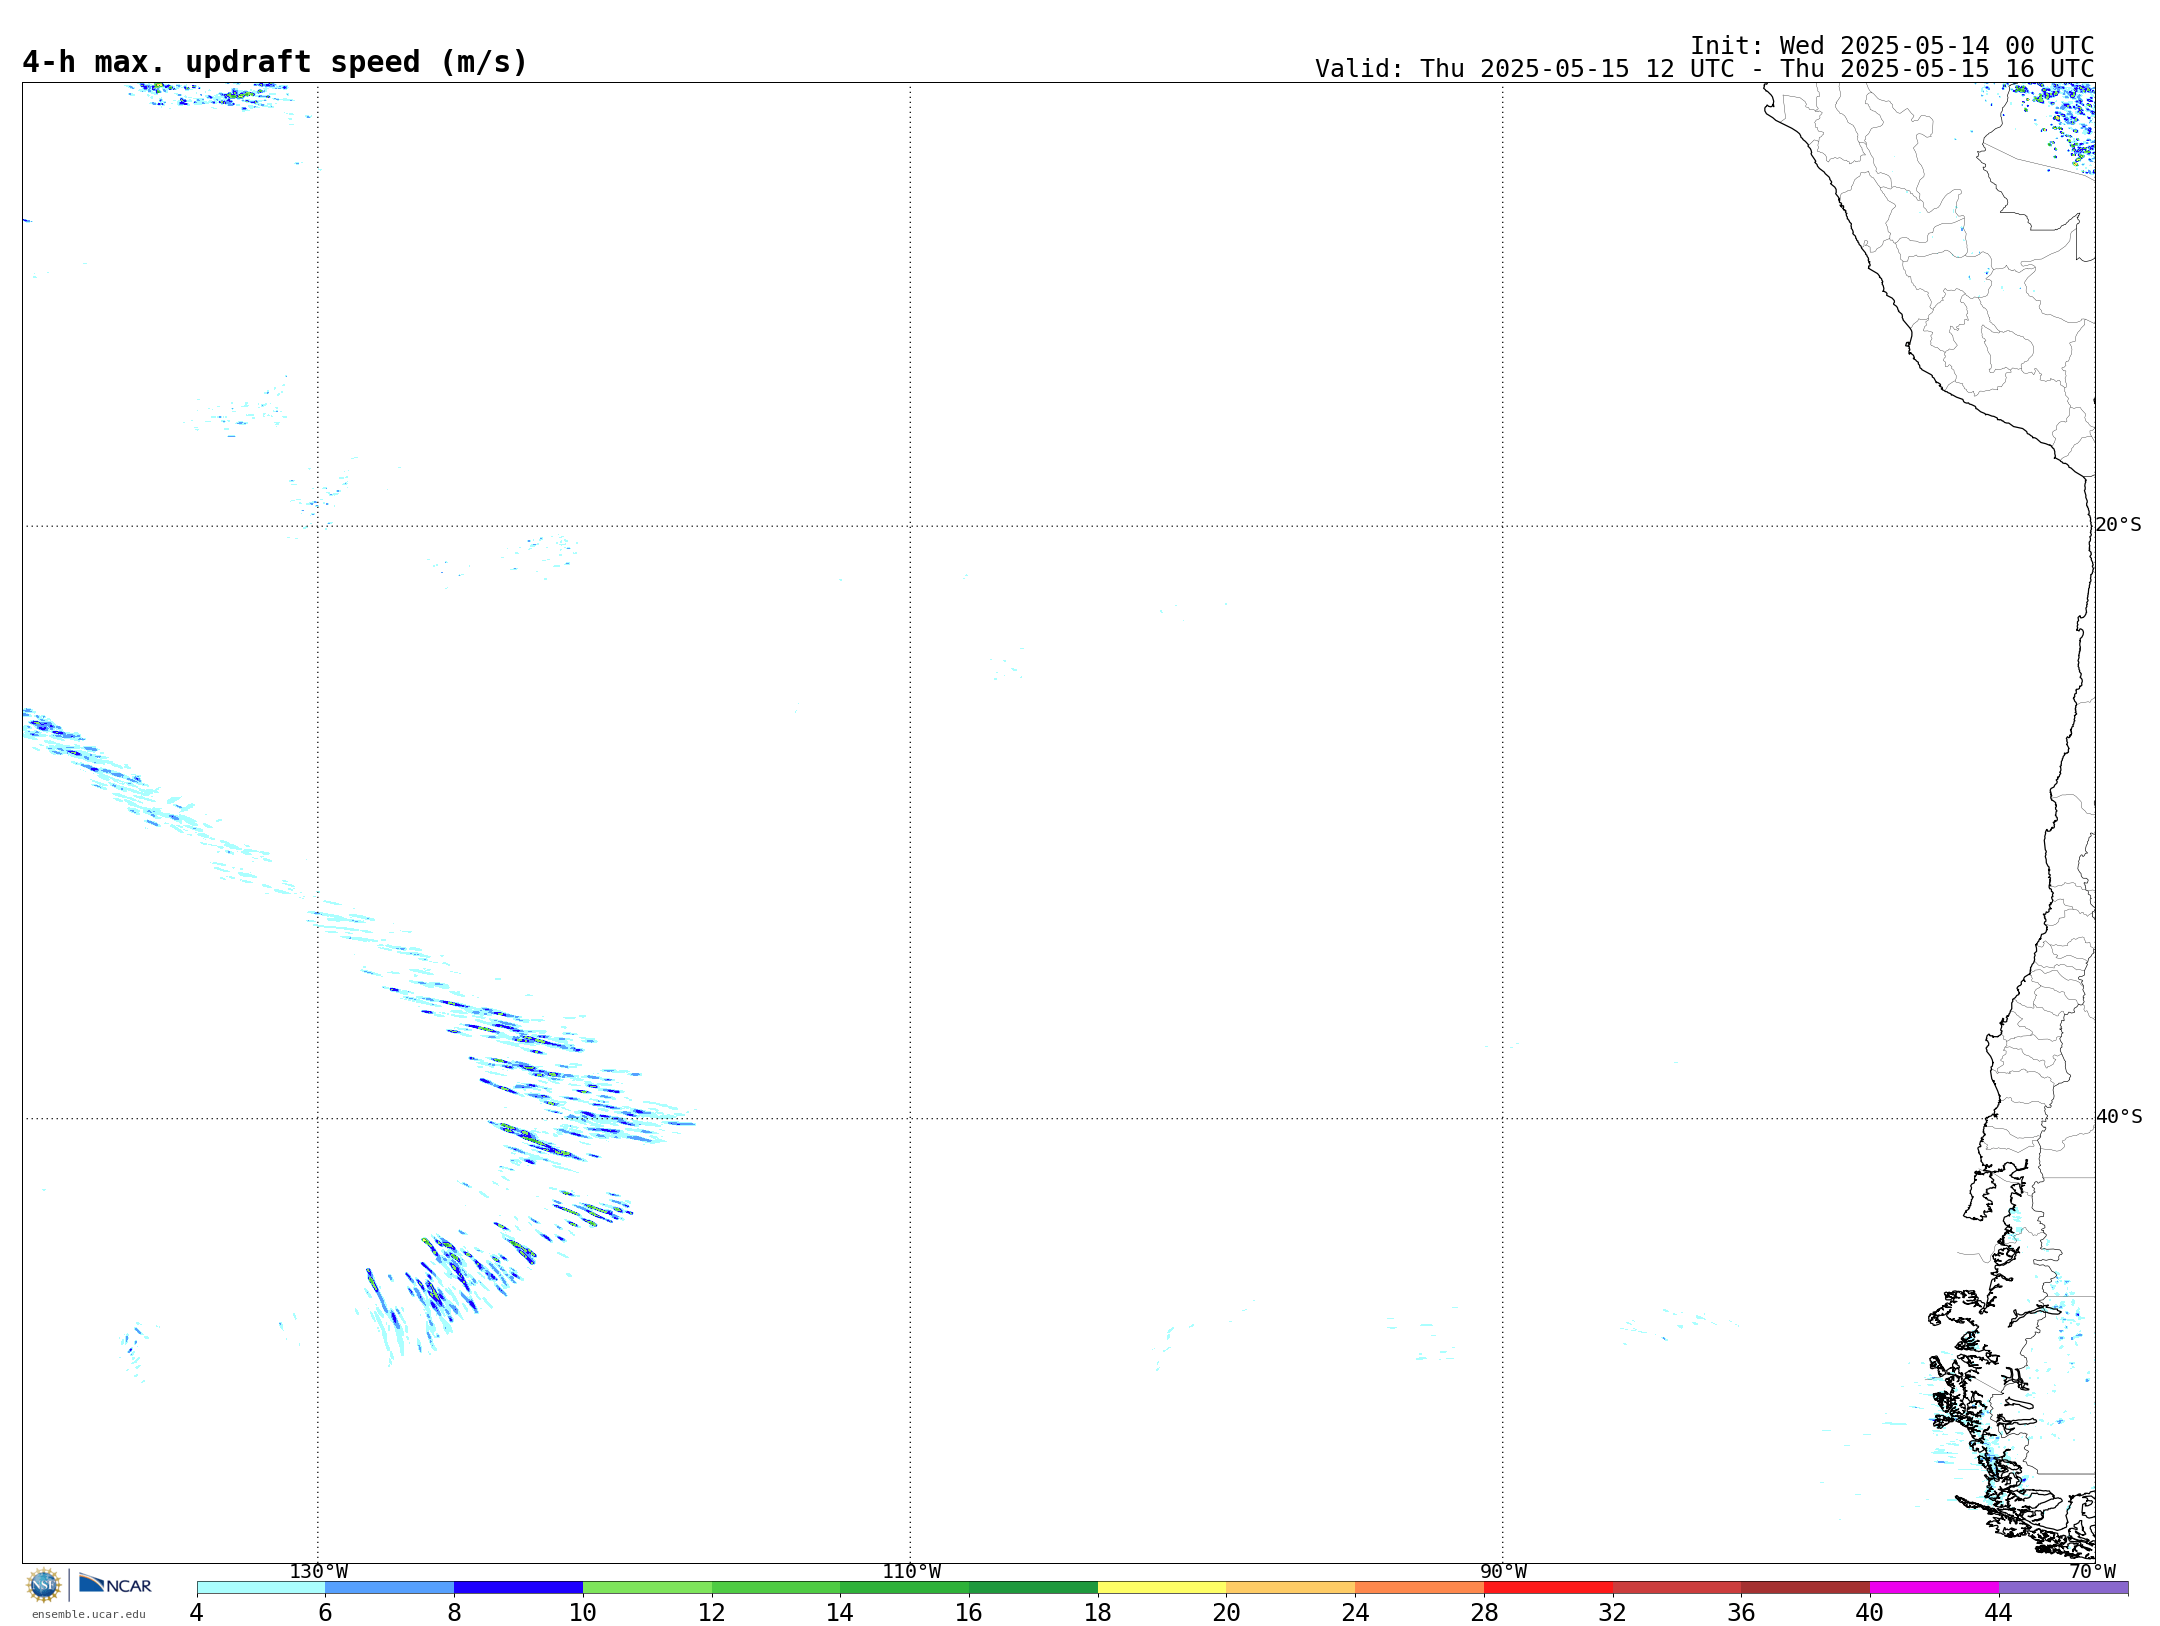Image resolution: width=2160 pixels, height=1626 pixels.
Task: Select the dark green 16–18 color swatch
Action: tap(1033, 1588)
